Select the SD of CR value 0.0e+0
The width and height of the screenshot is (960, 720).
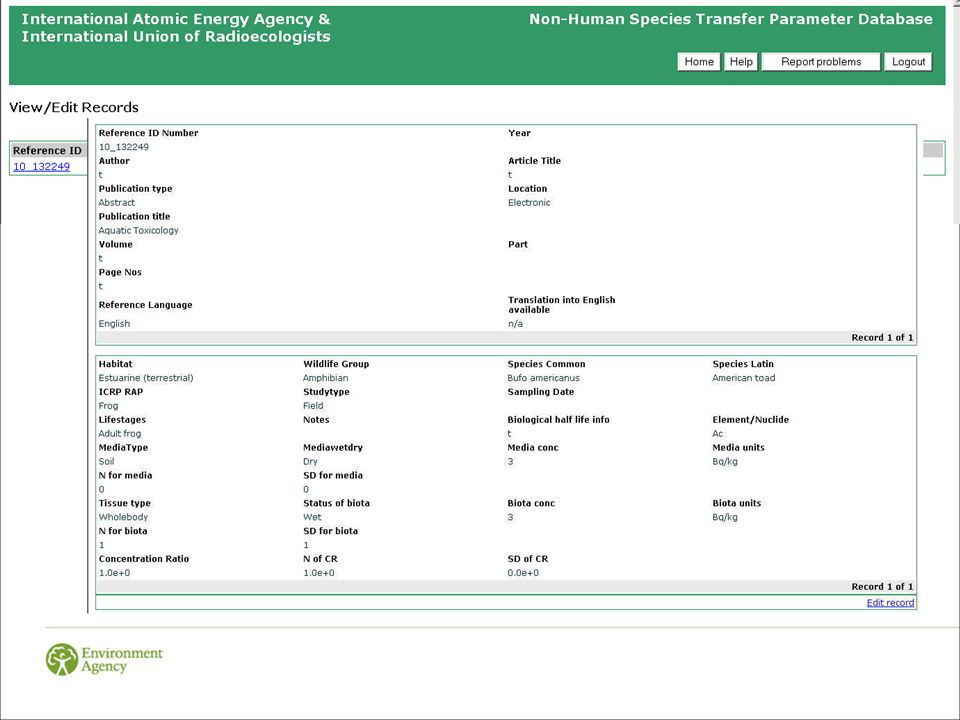pyautogui.click(x=523, y=573)
